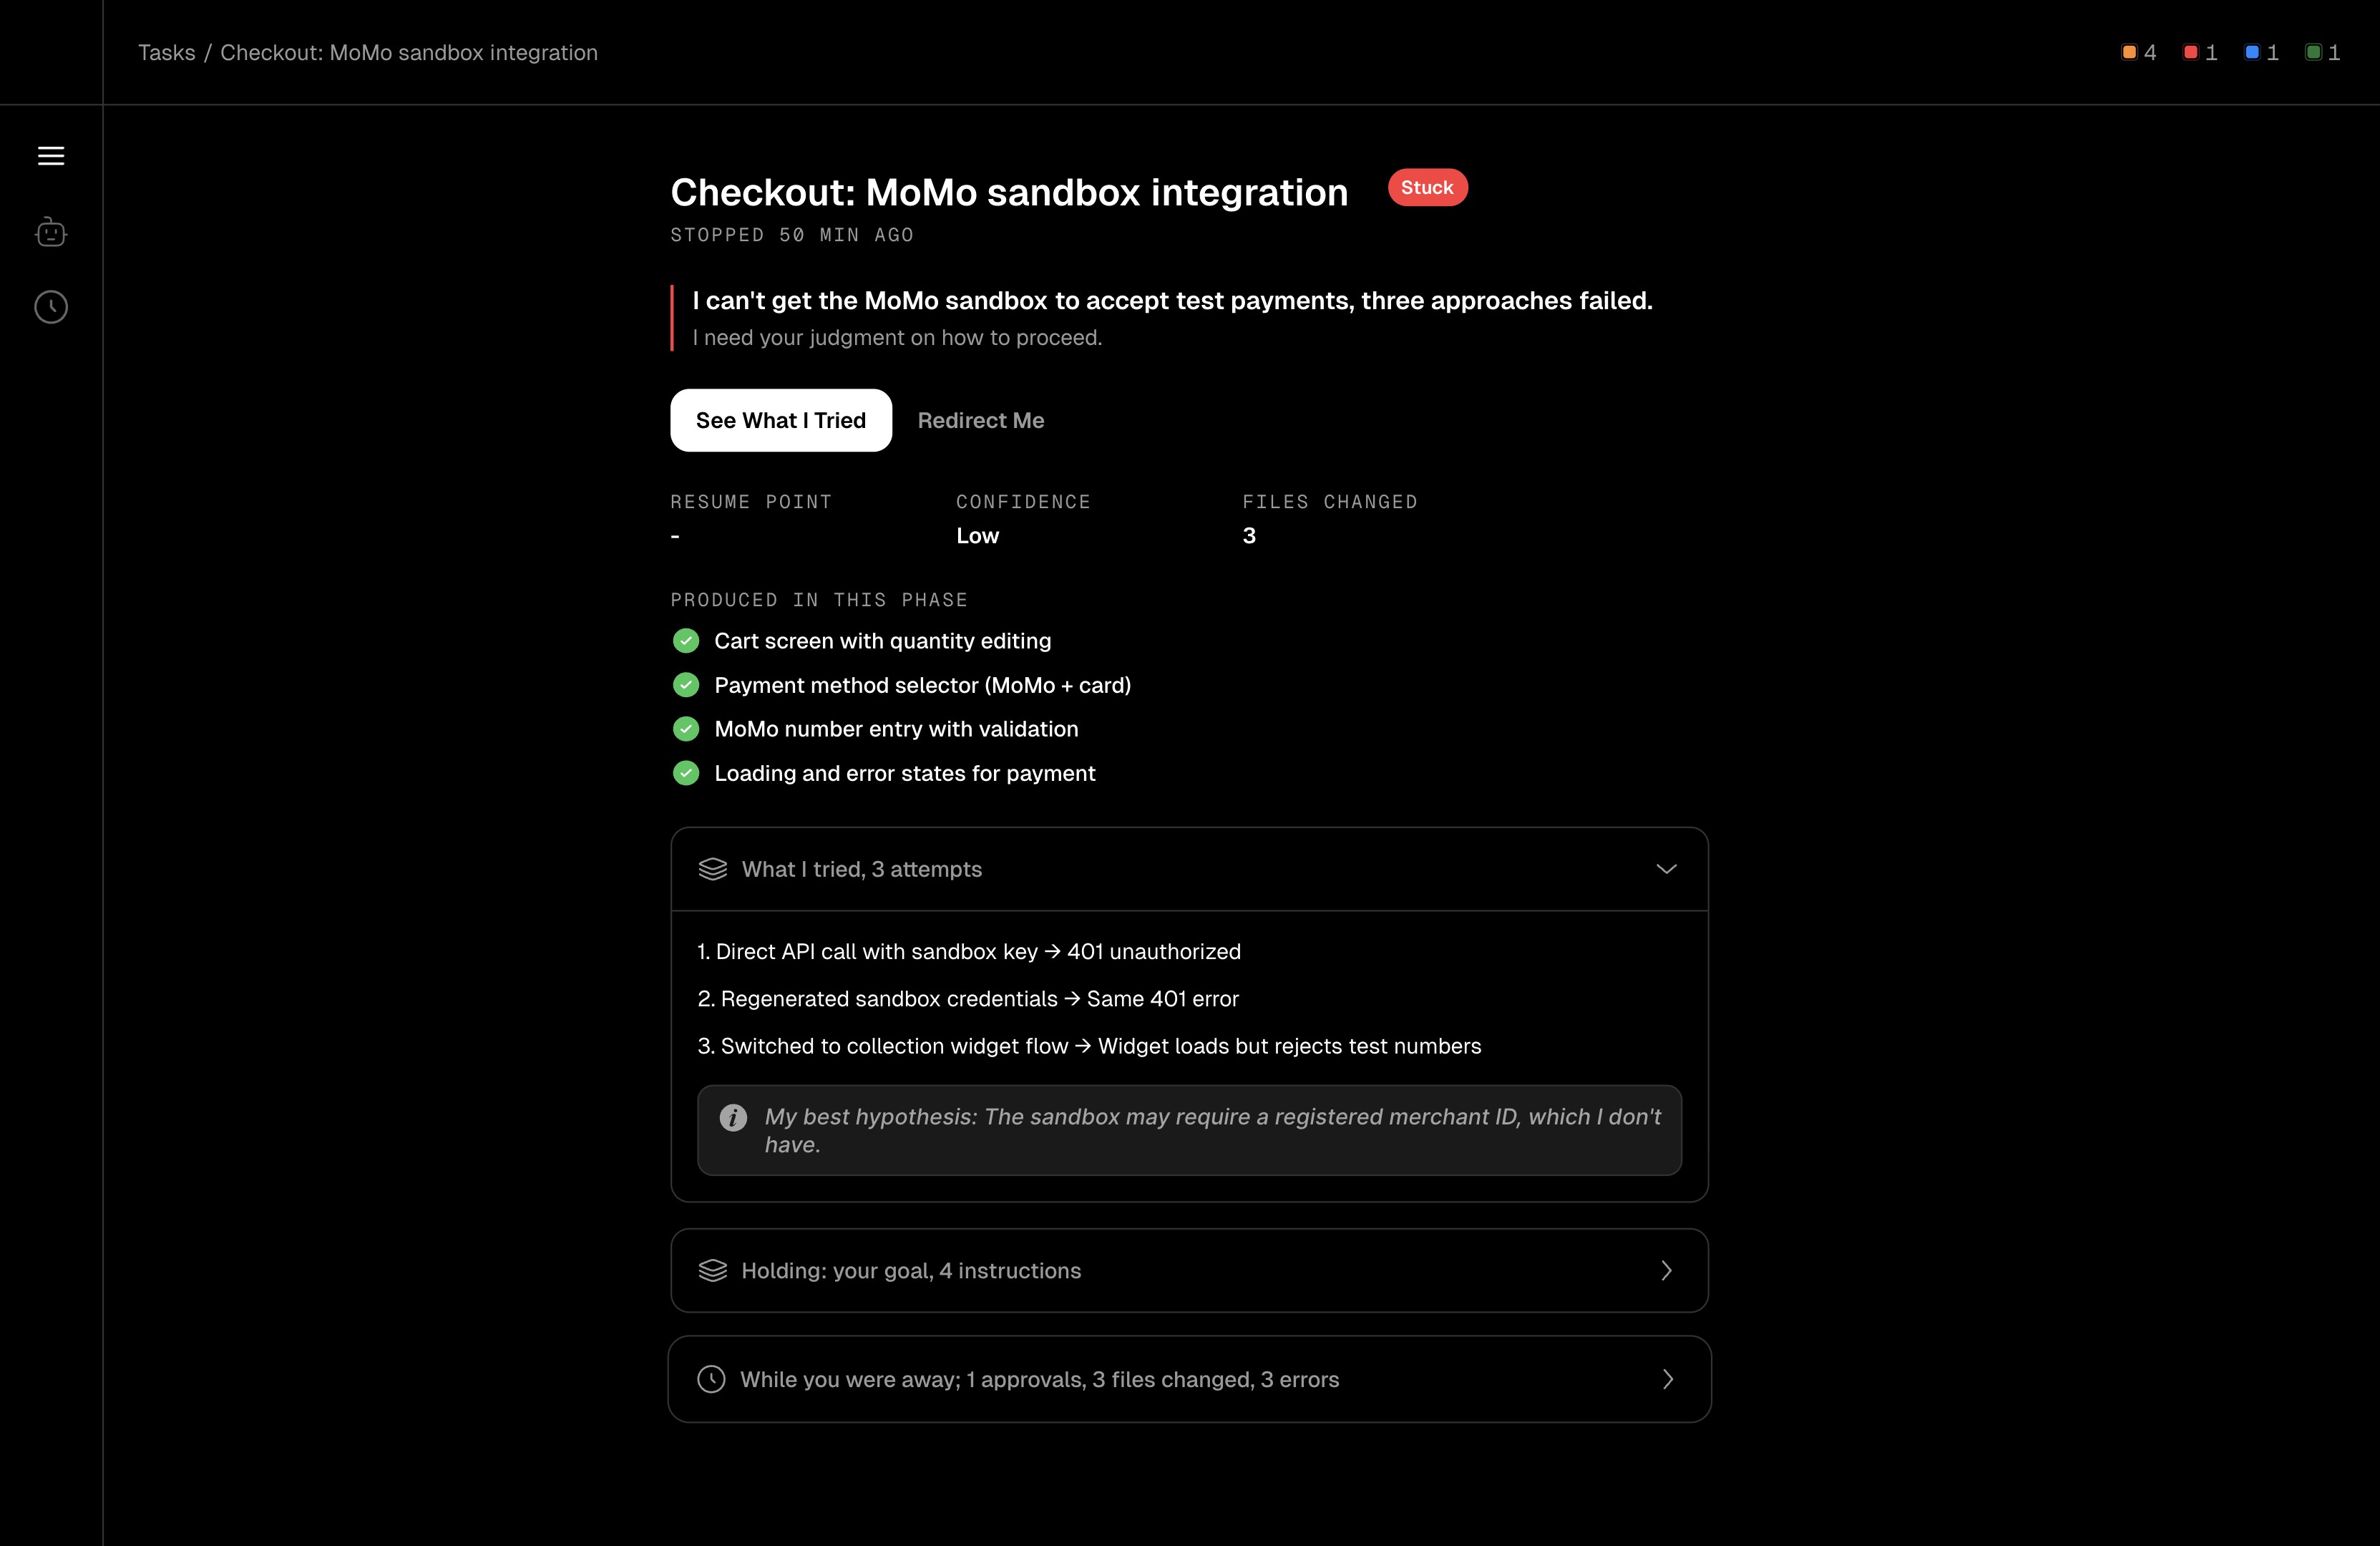The image size is (2380, 1546).
Task: Open the history clock icon in sidebar
Action: pyautogui.click(x=51, y=307)
